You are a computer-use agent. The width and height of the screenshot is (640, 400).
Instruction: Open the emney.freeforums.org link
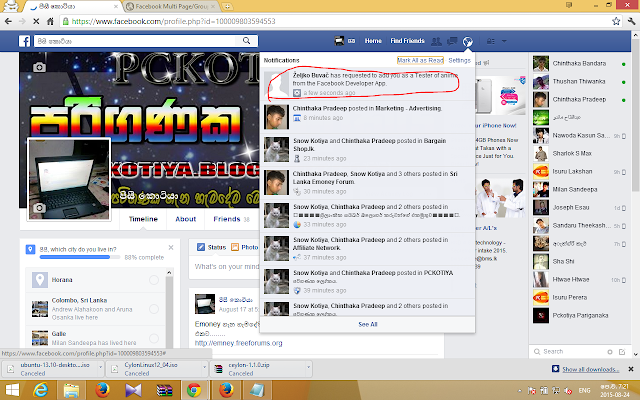238,343
